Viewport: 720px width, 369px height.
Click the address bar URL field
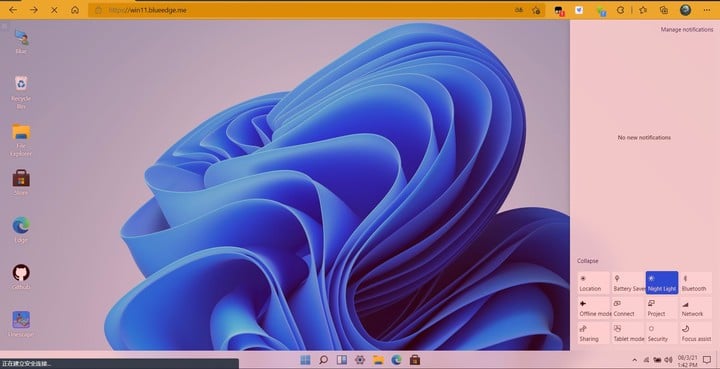(x=303, y=10)
